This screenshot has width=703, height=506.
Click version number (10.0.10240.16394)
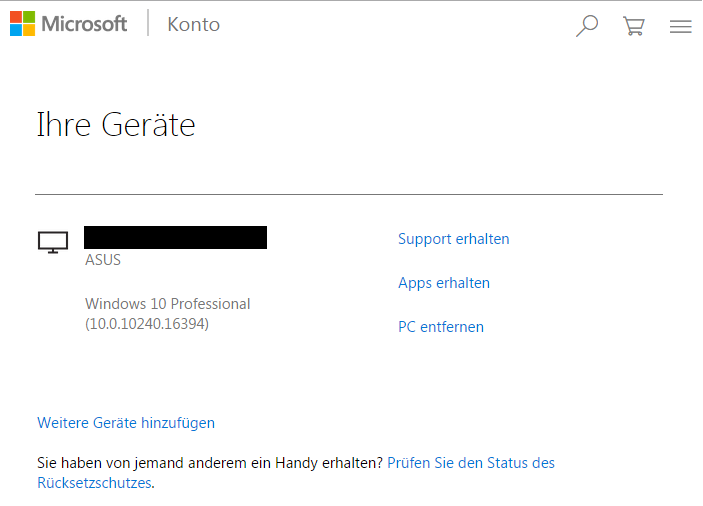click(147, 324)
